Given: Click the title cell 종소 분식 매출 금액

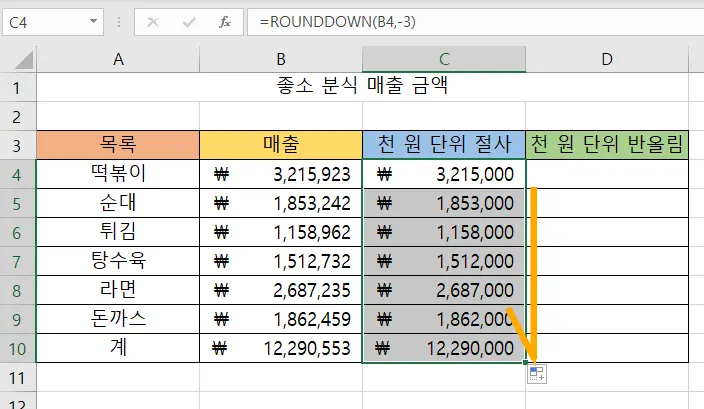Looking at the screenshot, I should [x=362, y=87].
